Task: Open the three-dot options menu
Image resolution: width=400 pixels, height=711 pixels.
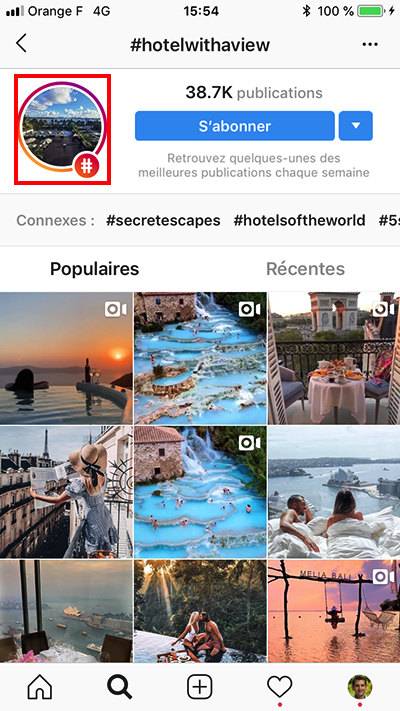Action: pyautogui.click(x=370, y=44)
